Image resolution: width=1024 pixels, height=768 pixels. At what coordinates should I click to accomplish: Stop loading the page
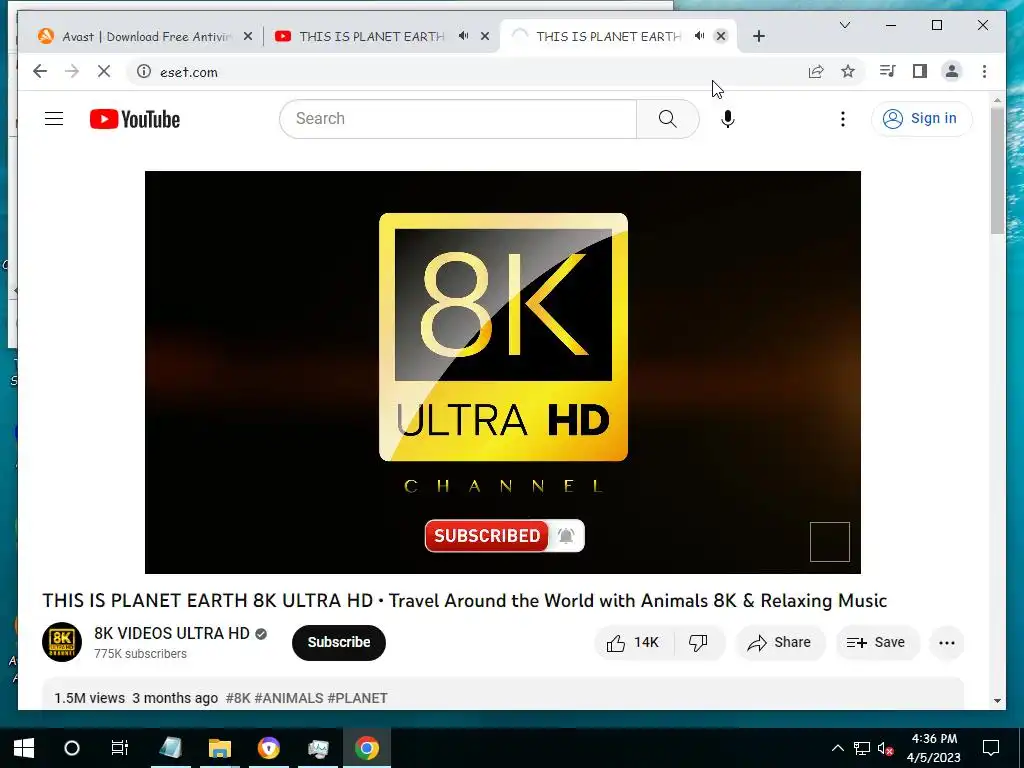(104, 71)
